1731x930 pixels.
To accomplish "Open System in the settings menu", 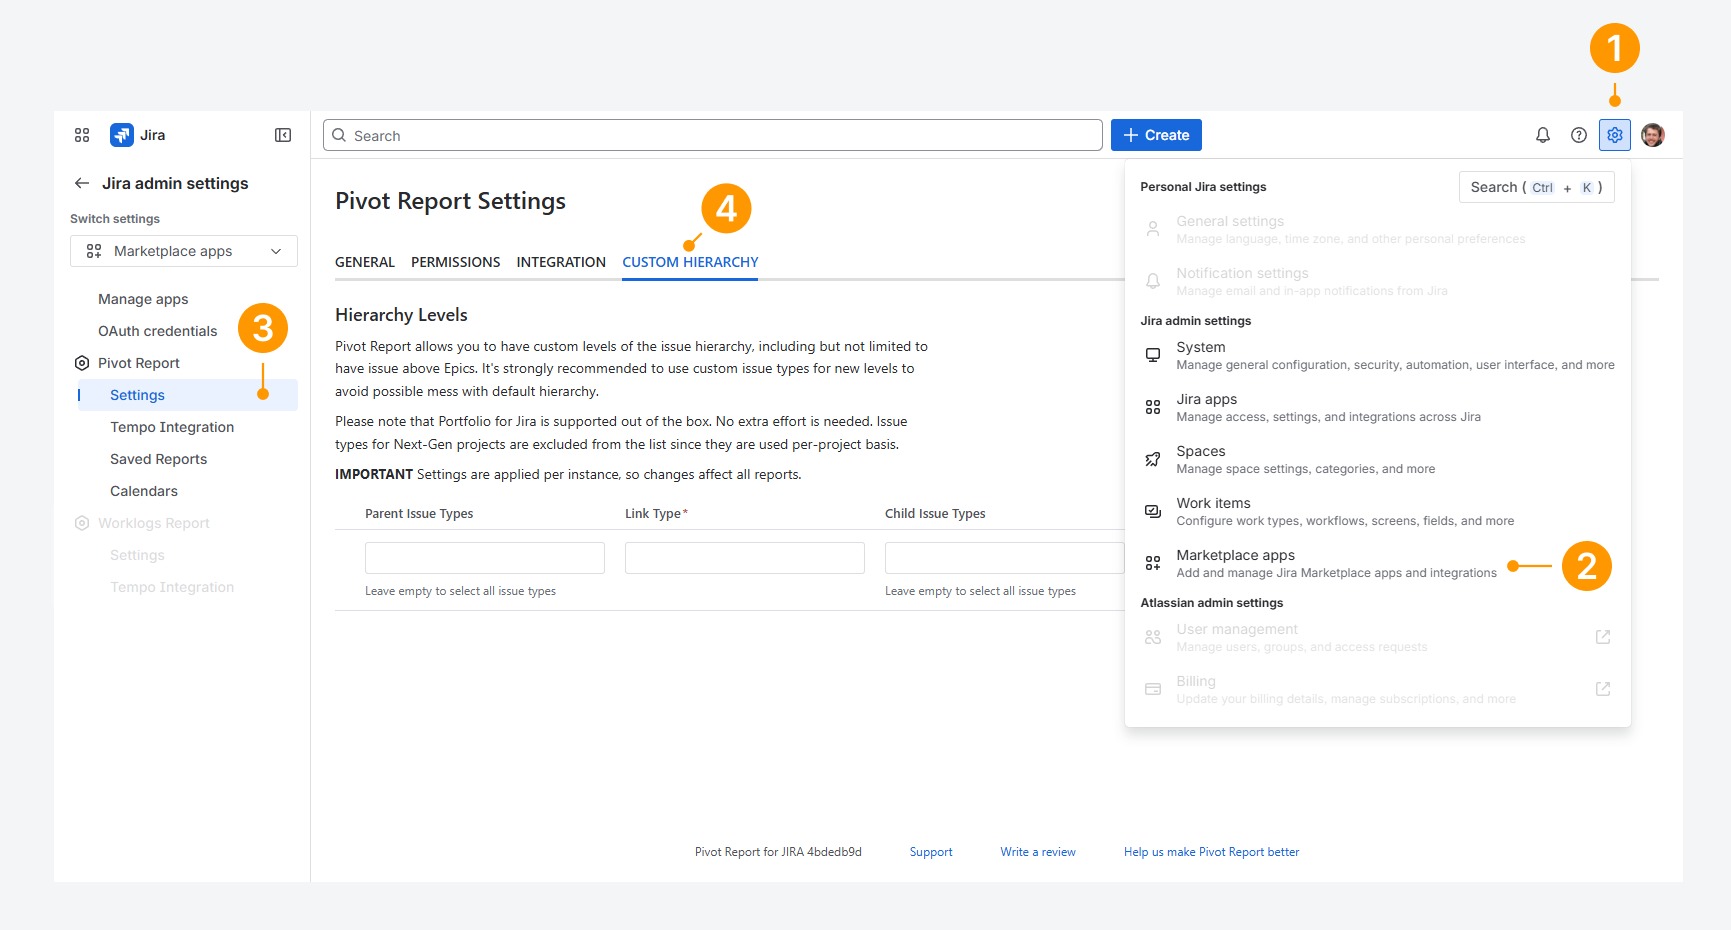I will pos(1378,355).
